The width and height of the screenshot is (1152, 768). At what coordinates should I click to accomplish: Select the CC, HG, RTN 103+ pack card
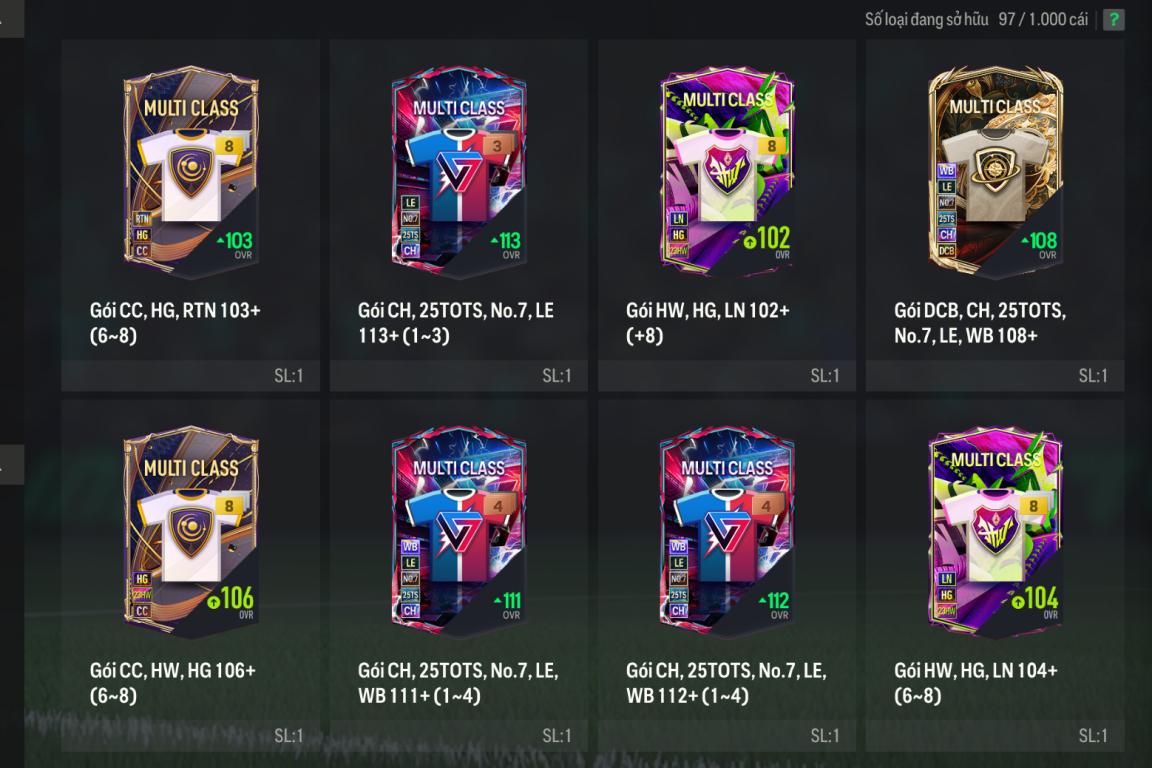191,171
